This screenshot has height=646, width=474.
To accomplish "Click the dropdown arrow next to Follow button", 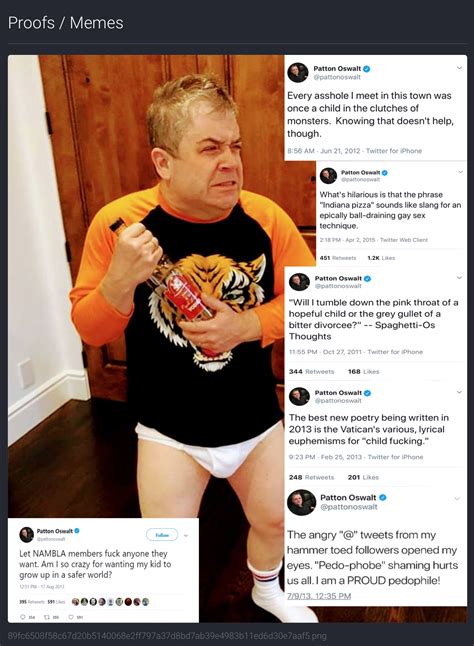I will point(186,536).
